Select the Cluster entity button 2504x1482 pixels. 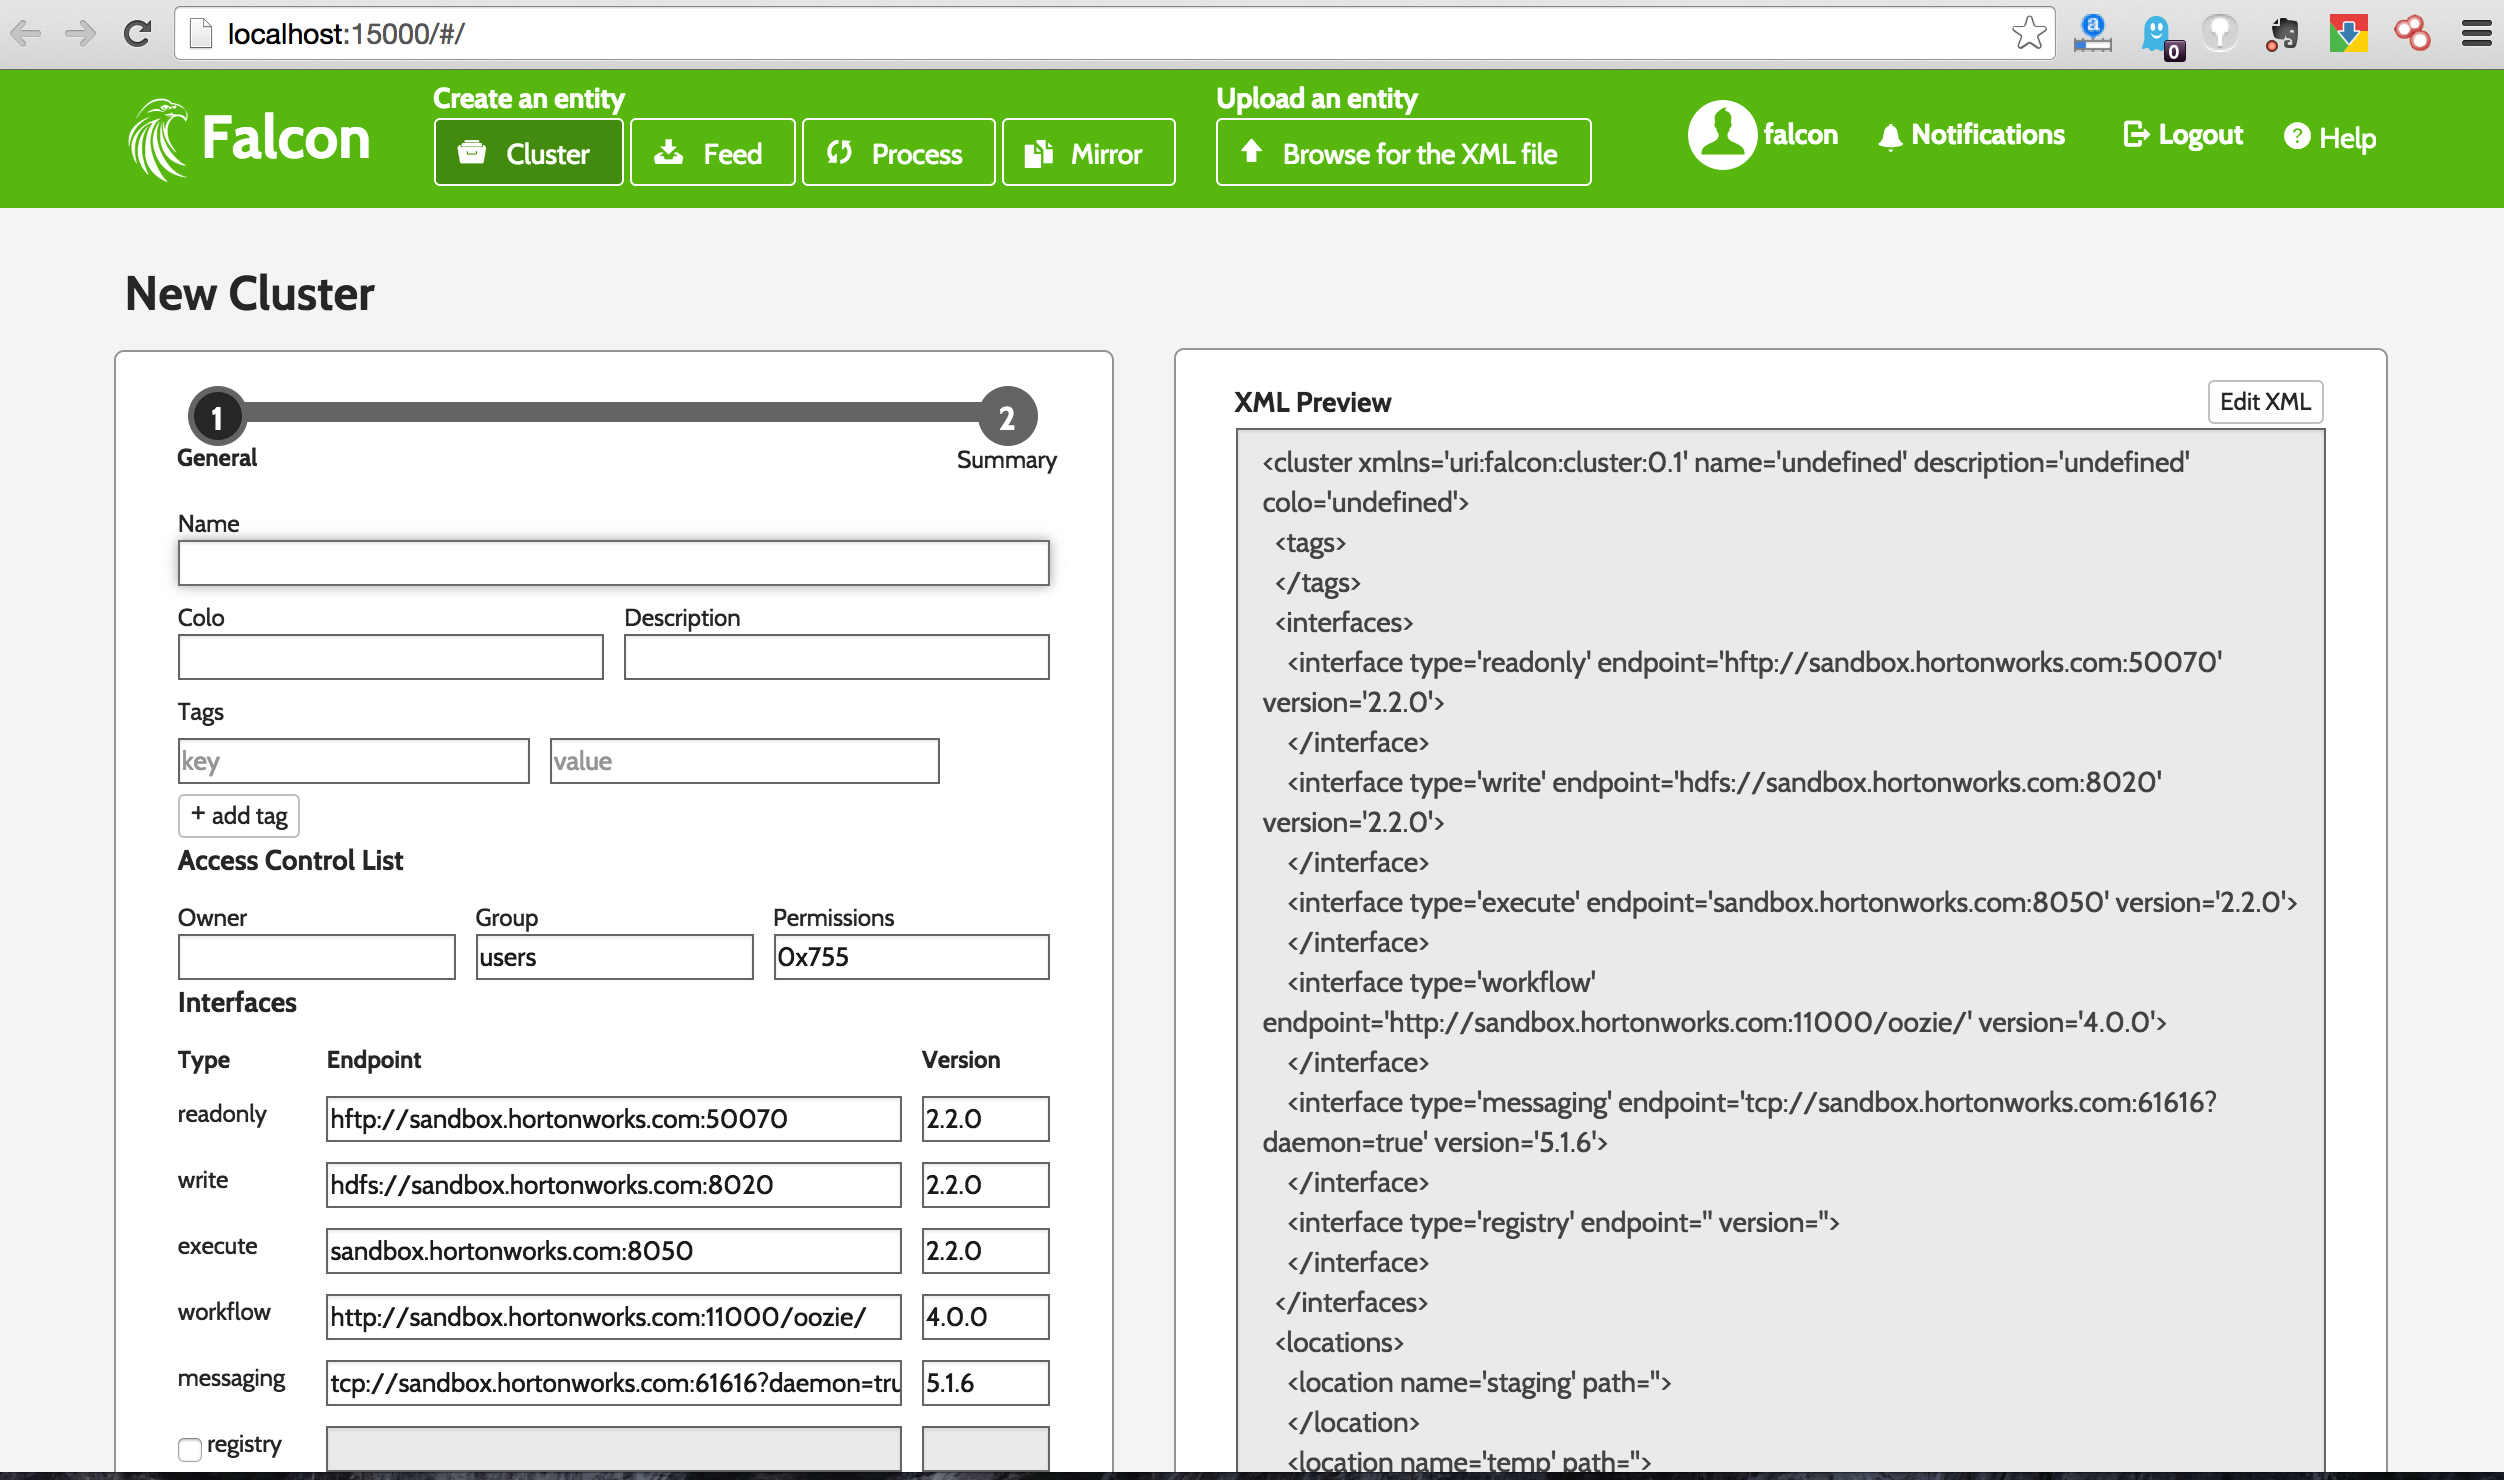(x=528, y=153)
